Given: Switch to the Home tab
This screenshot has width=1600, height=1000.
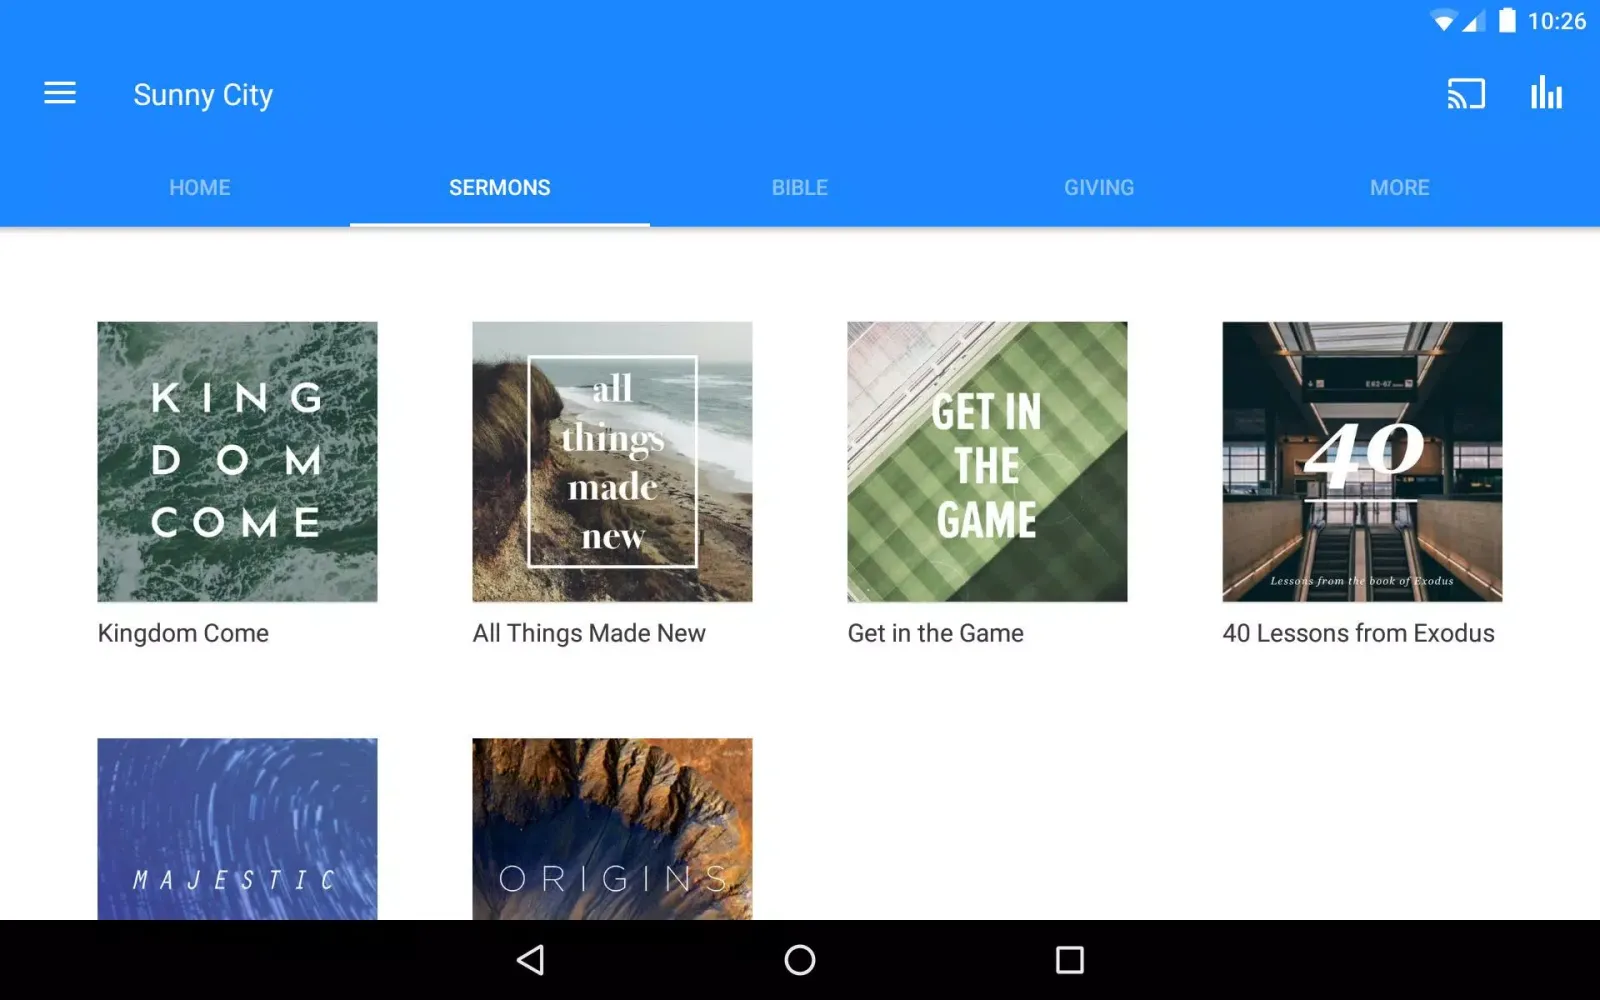Looking at the screenshot, I should [200, 188].
